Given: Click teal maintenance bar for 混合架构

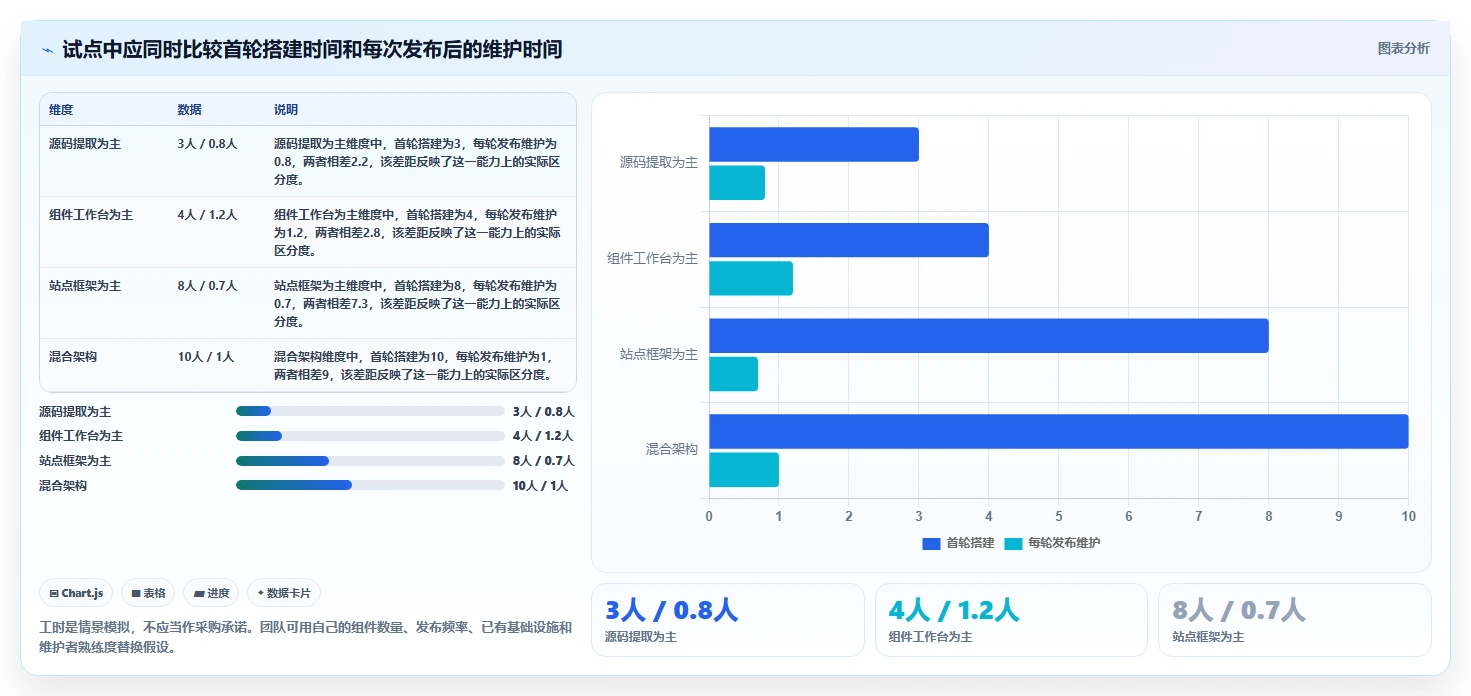Looking at the screenshot, I should tap(744, 470).
